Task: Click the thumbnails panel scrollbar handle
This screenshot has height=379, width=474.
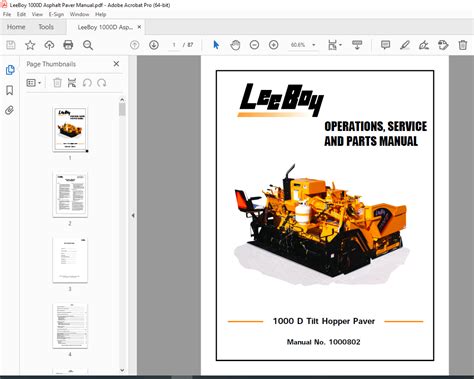Action: 122,109
